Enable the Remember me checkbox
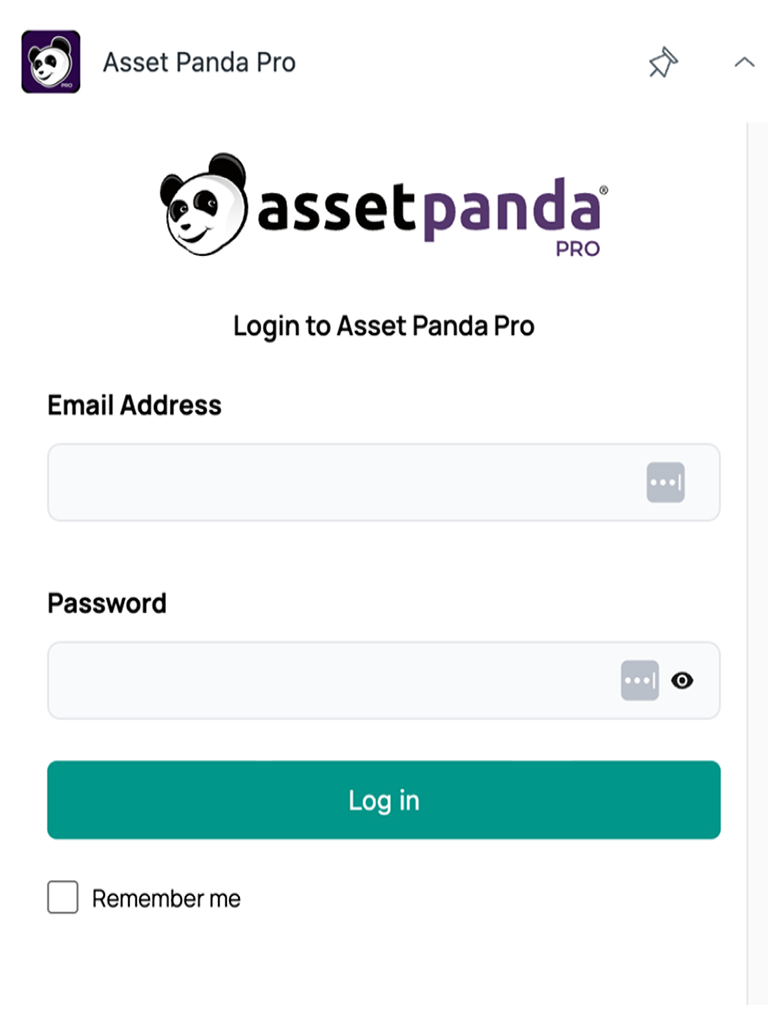This screenshot has width=768, height=1024. (63, 898)
